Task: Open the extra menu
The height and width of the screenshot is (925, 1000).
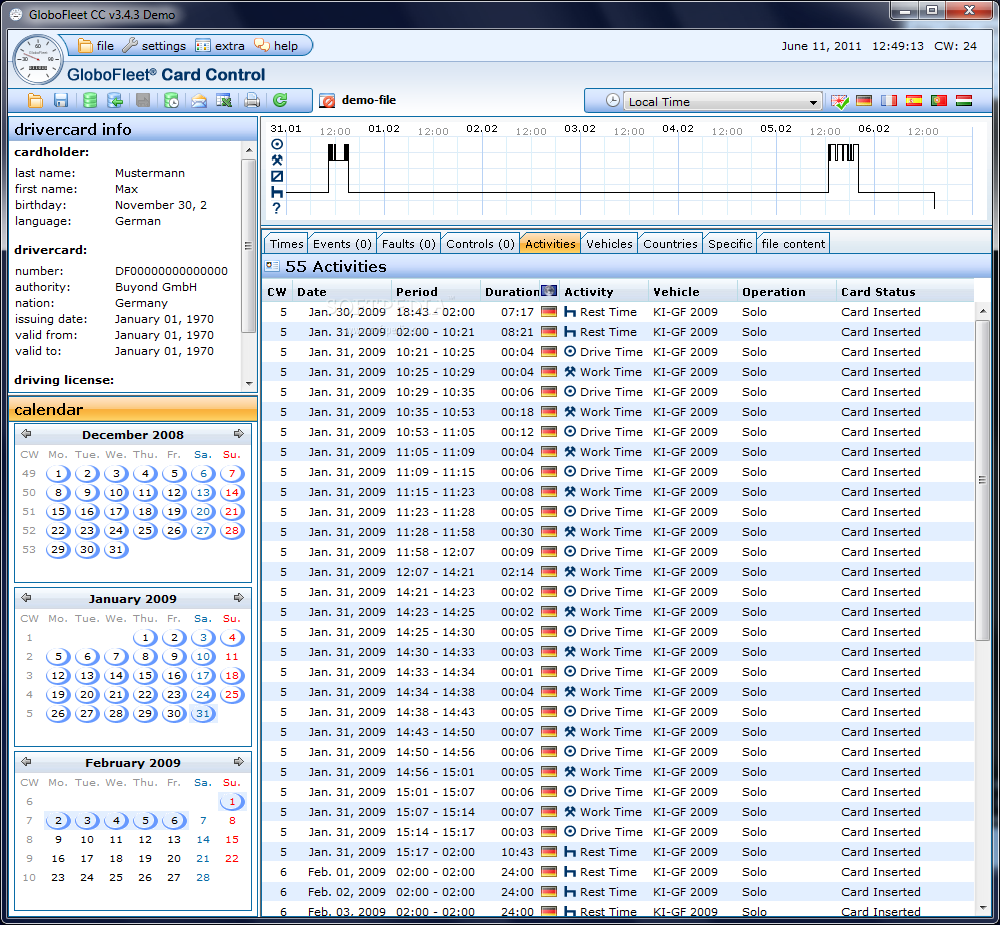Action: pyautogui.click(x=220, y=46)
